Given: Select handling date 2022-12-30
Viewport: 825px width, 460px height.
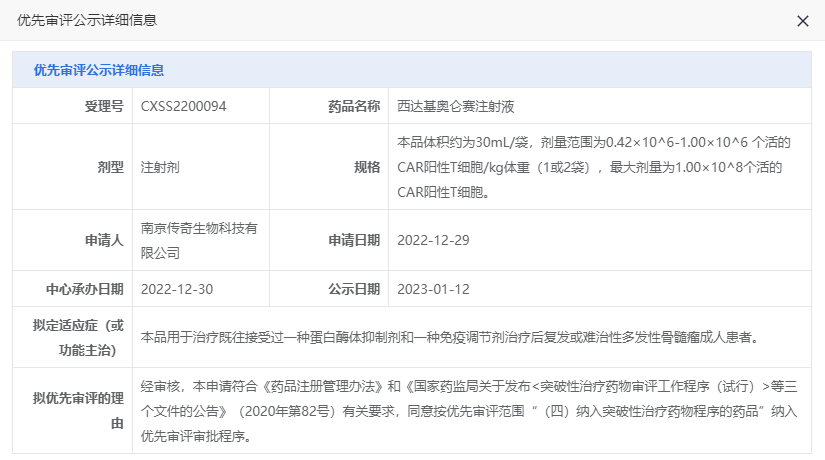Looking at the screenshot, I should click(x=177, y=289).
